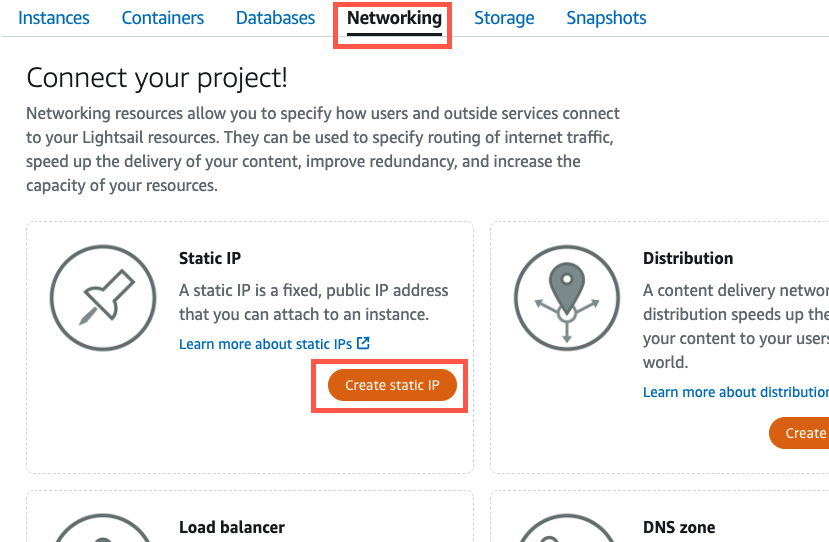Click the Distribution map pin icon
Image resolution: width=829 pixels, height=542 pixels.
pyautogui.click(x=566, y=298)
